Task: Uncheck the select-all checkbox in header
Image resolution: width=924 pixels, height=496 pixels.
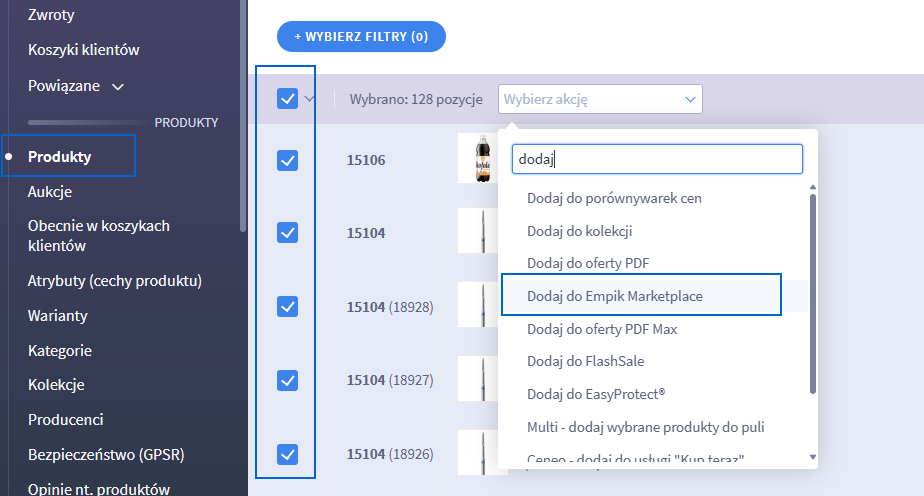Action: pyautogui.click(x=287, y=99)
